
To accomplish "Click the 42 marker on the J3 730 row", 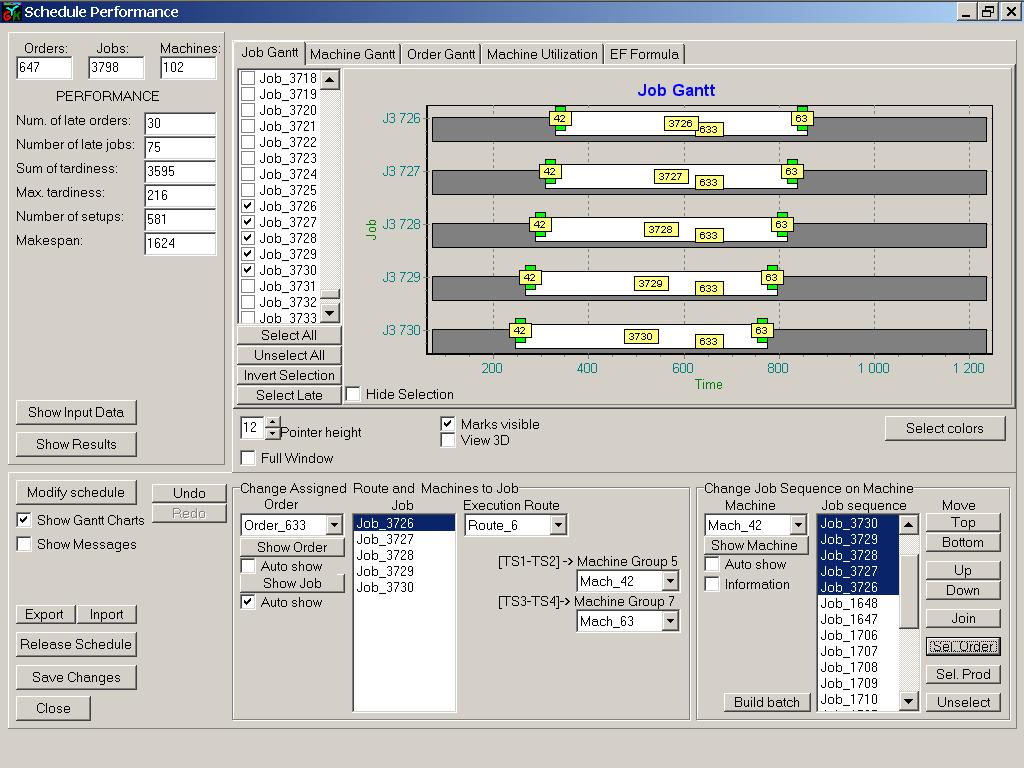I will (519, 330).
